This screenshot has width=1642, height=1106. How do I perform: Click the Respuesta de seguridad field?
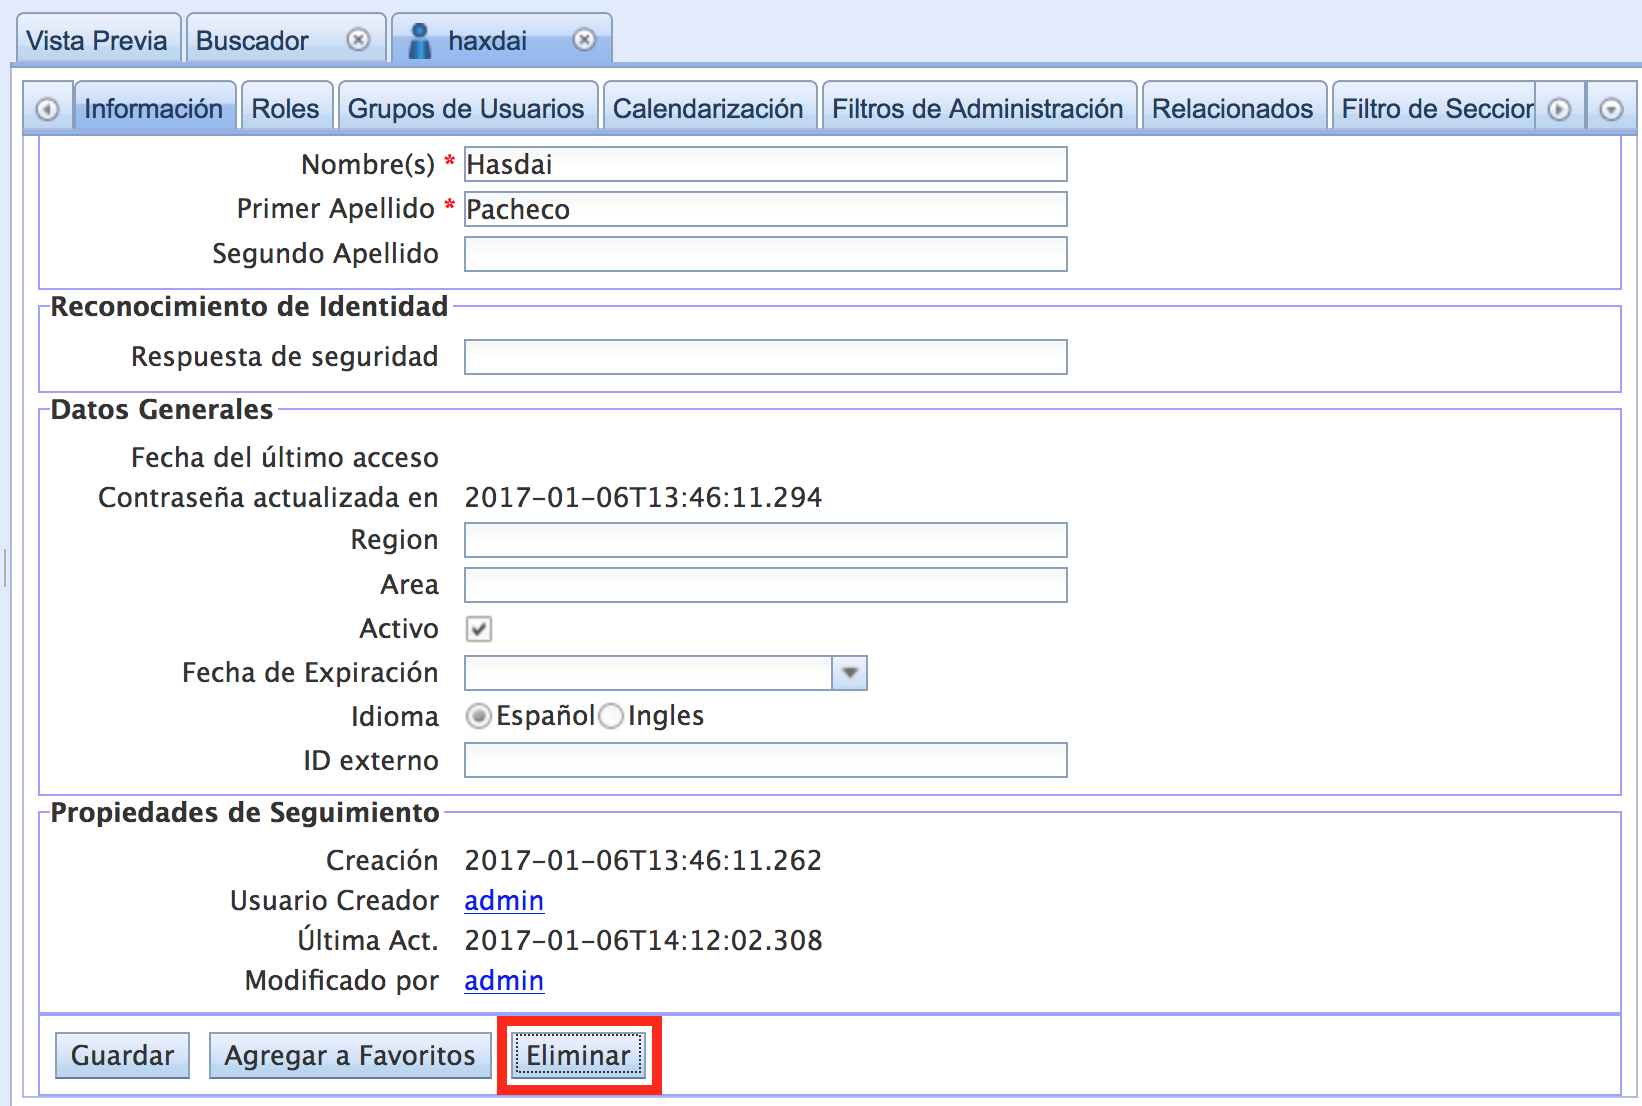tap(766, 357)
